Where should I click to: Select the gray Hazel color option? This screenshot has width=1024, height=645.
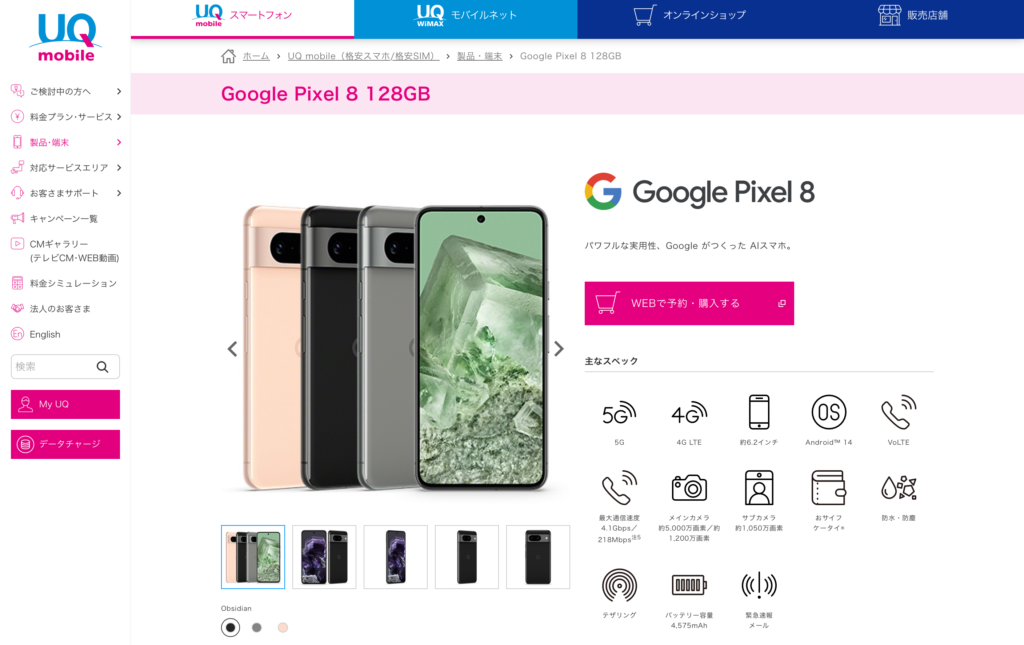point(257,627)
